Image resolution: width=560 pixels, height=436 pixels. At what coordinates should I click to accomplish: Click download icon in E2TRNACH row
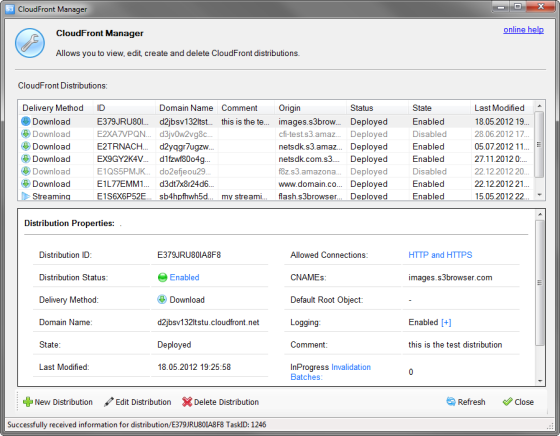point(26,146)
